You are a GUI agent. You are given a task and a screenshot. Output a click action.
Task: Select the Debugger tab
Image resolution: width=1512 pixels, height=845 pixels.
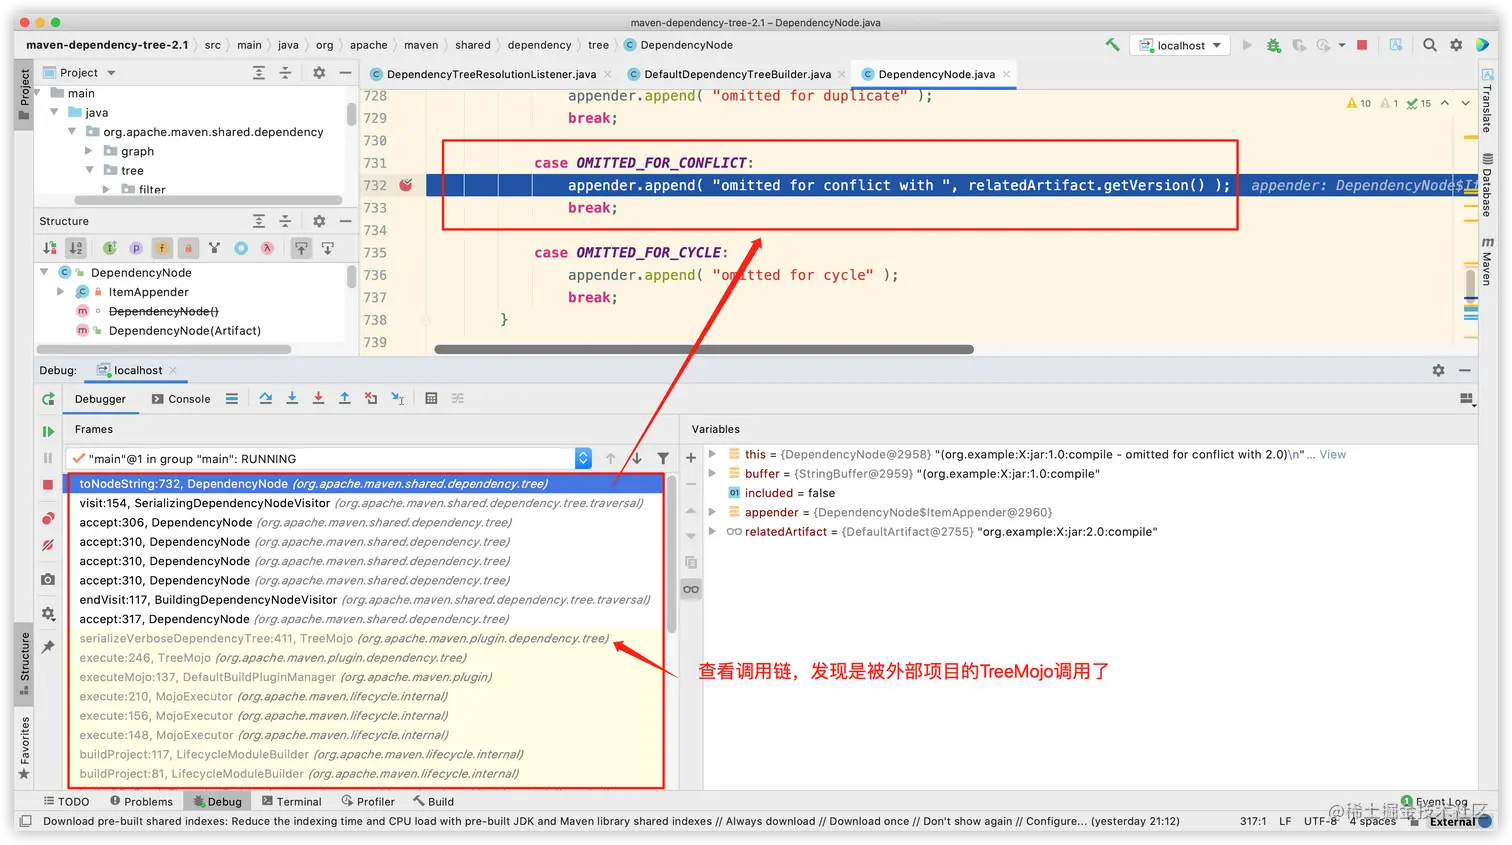pos(100,399)
